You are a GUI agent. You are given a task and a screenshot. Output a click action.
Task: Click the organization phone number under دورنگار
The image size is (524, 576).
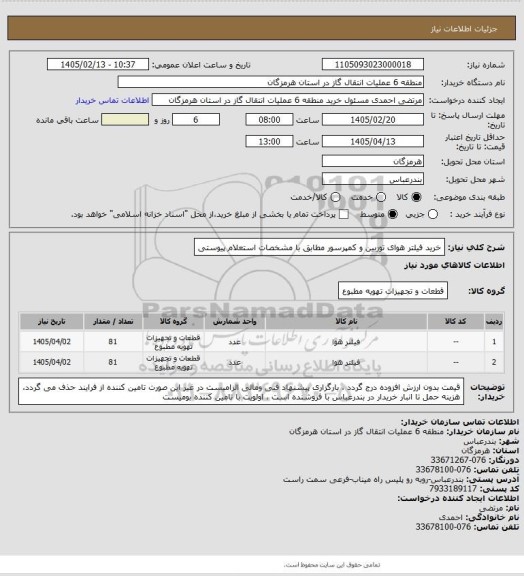(443, 469)
